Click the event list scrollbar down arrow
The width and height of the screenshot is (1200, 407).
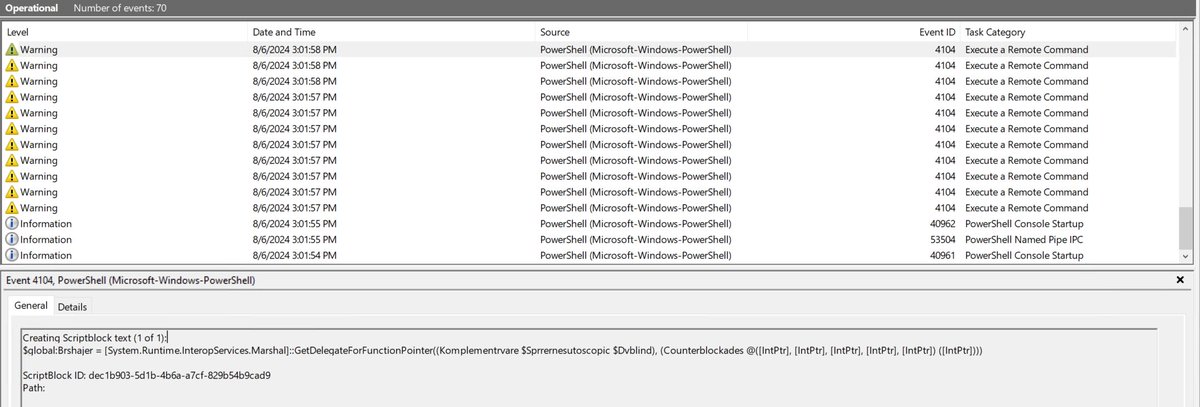[1188, 257]
